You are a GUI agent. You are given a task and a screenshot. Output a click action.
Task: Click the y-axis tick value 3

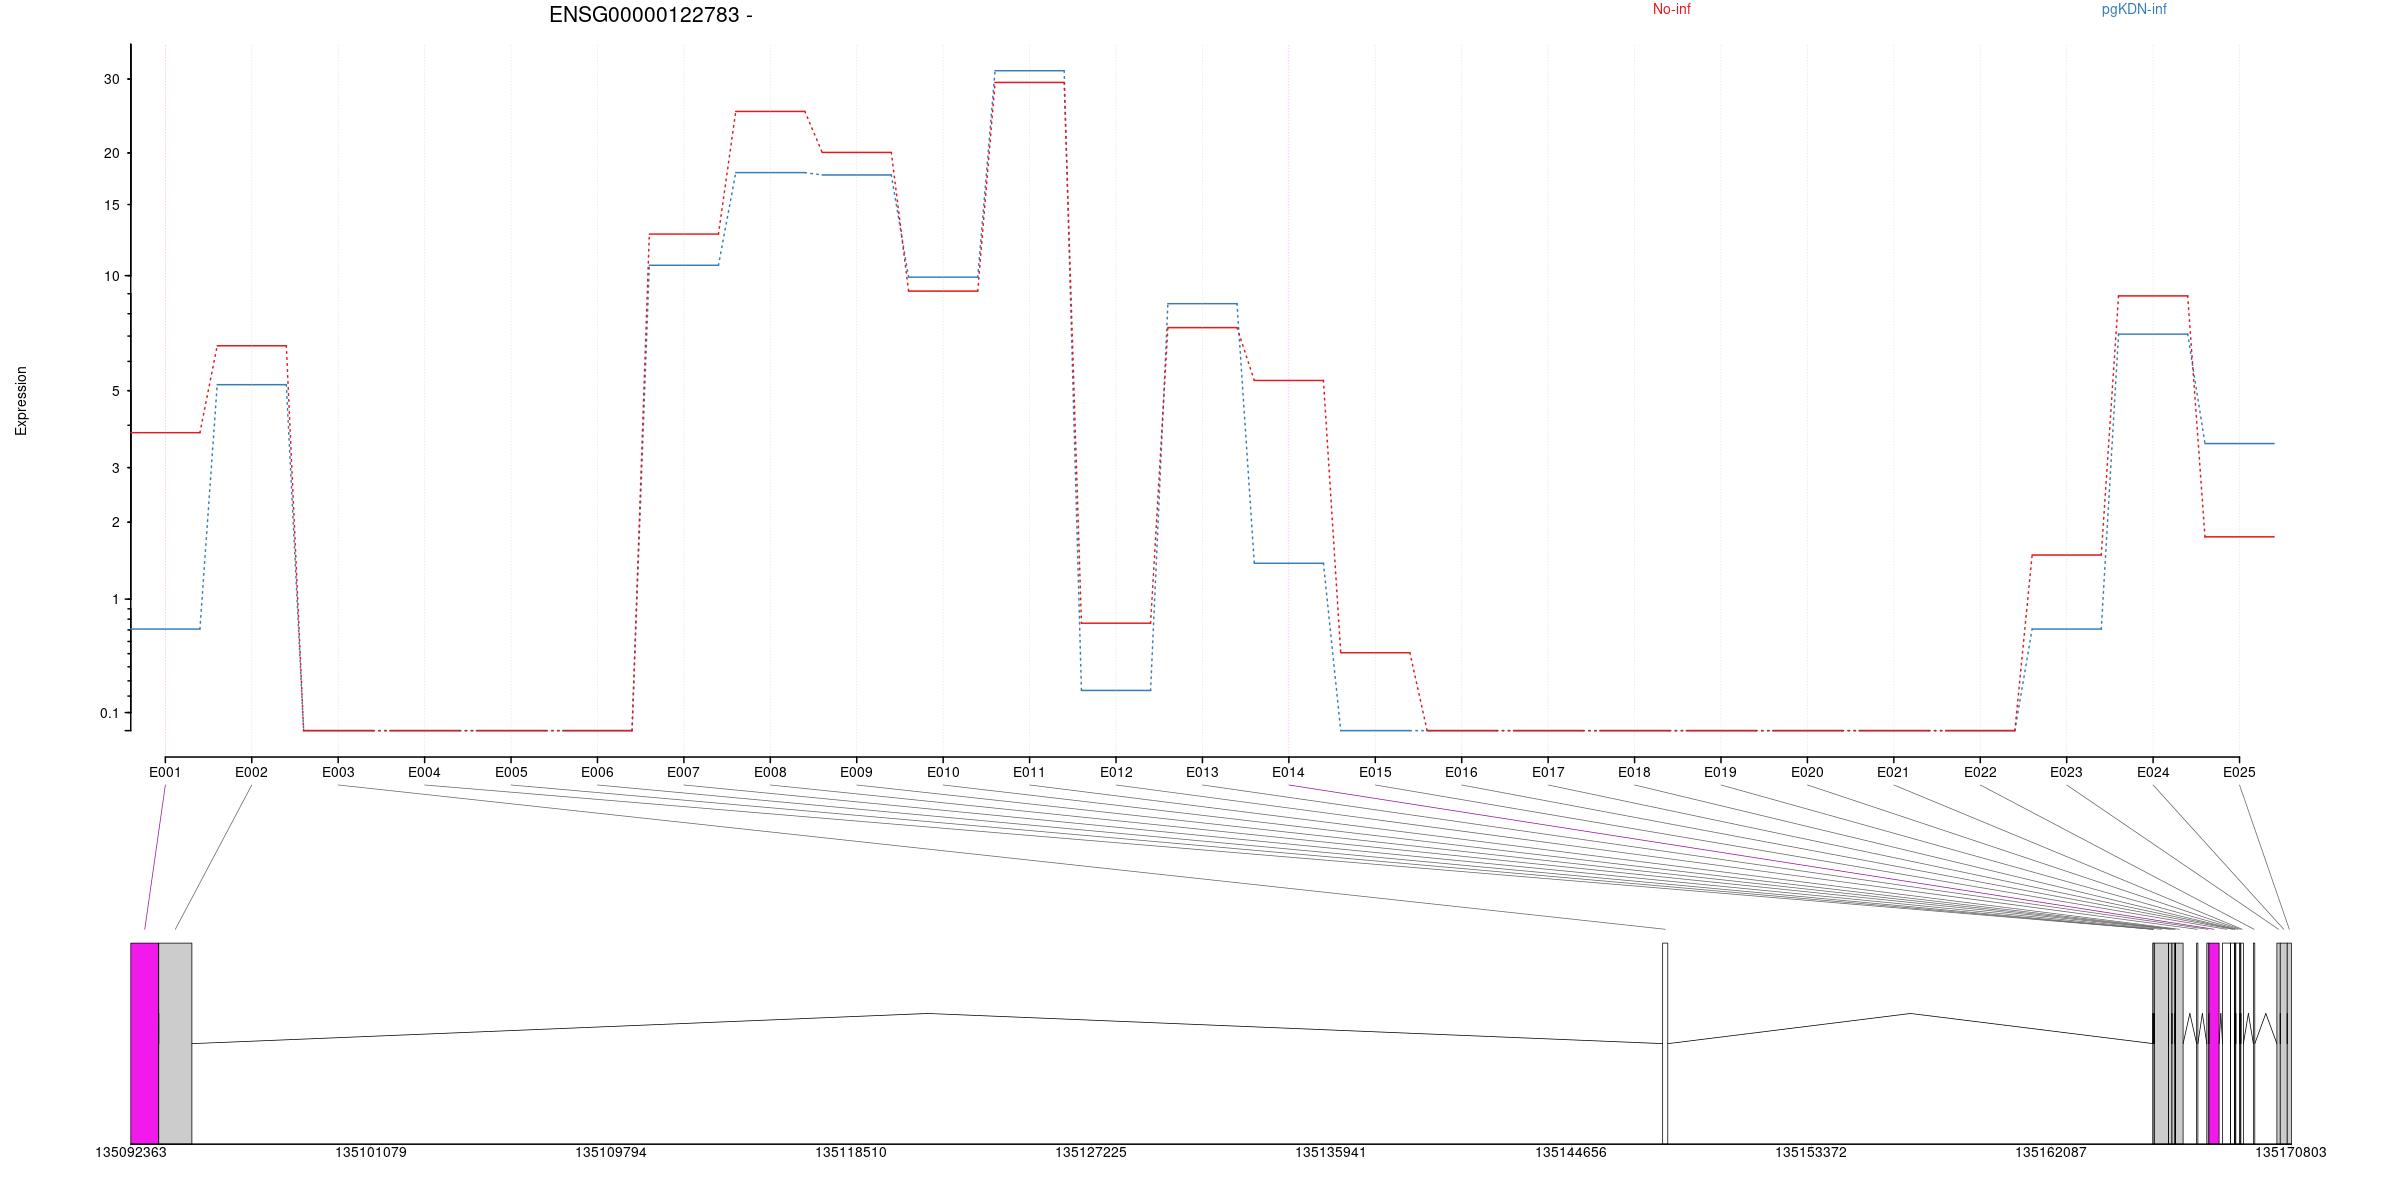(x=115, y=468)
